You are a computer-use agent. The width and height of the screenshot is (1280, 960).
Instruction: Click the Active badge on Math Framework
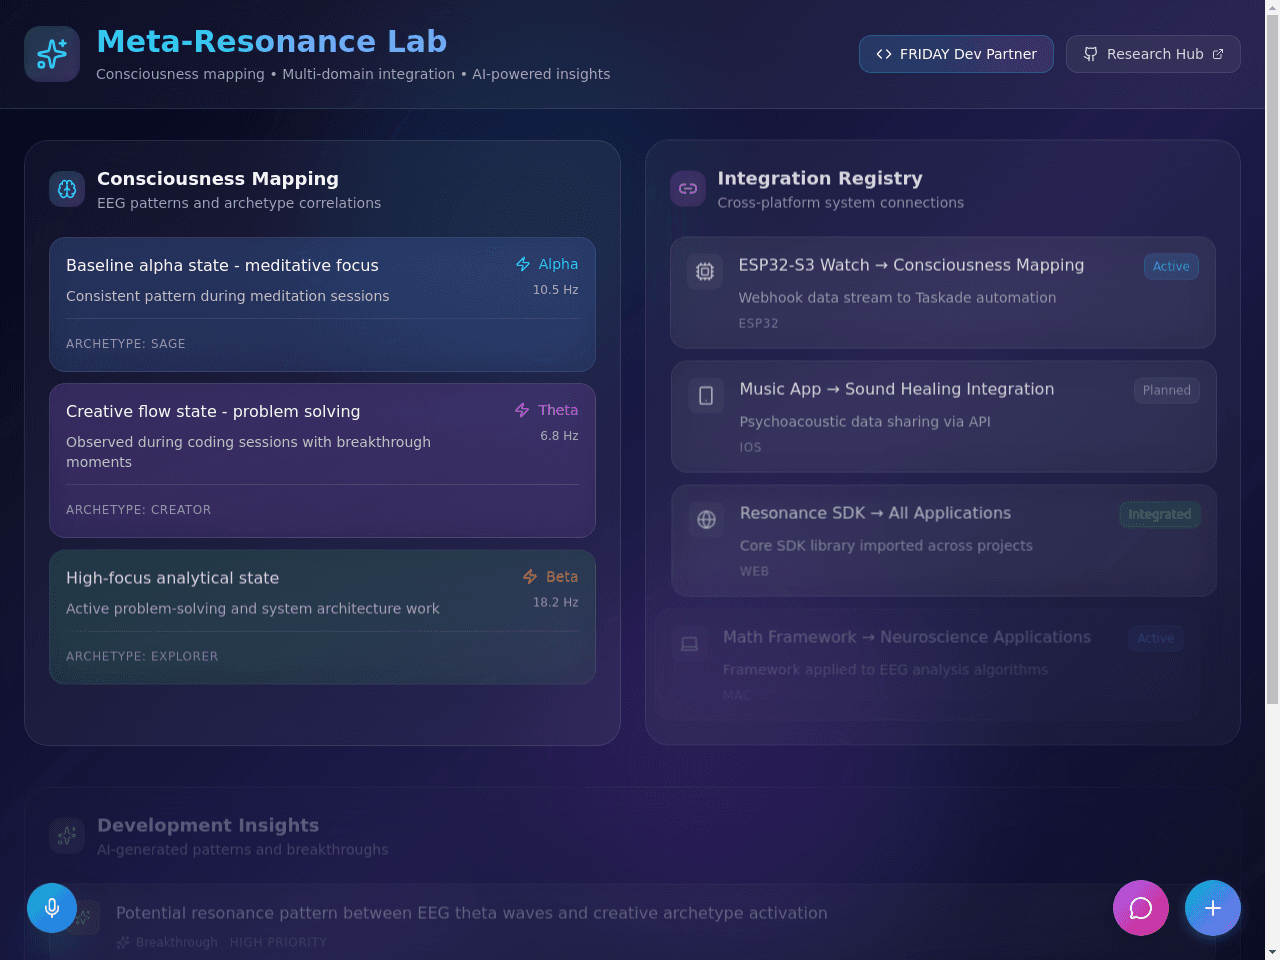pyautogui.click(x=1156, y=638)
